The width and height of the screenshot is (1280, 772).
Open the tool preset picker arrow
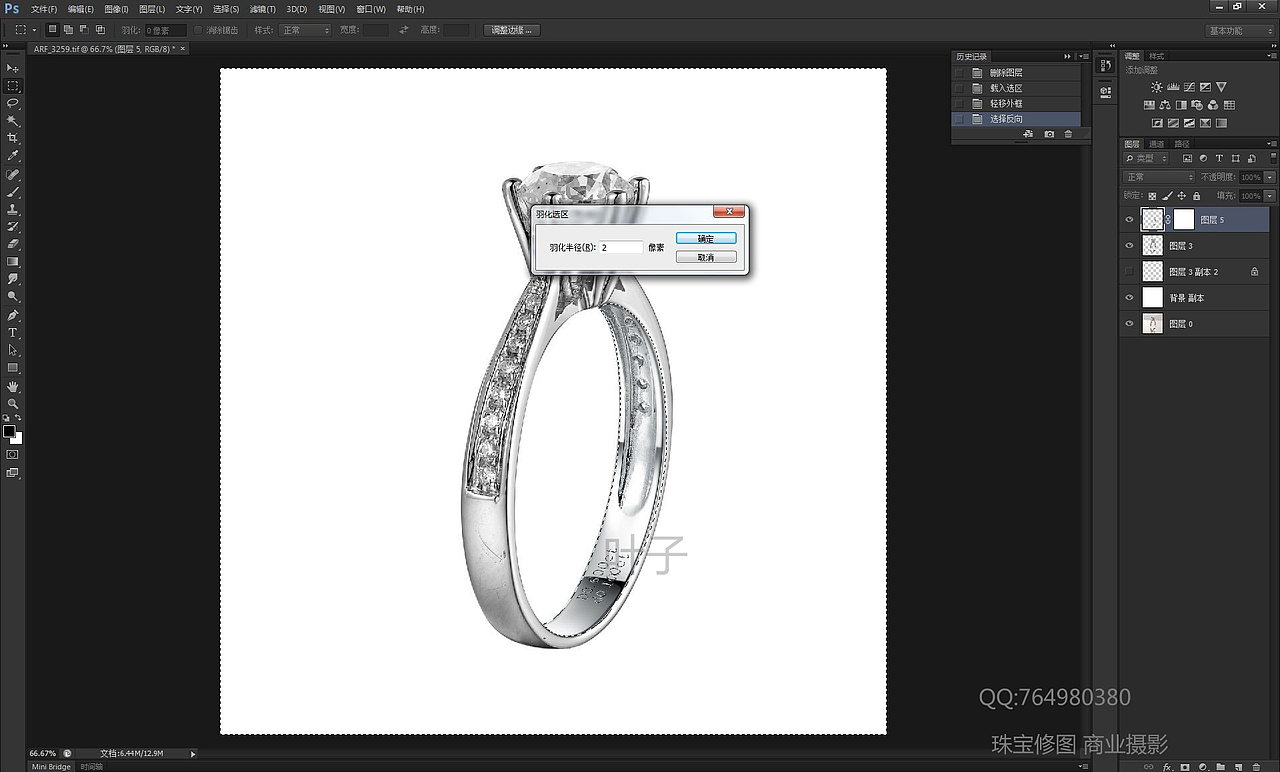33,30
